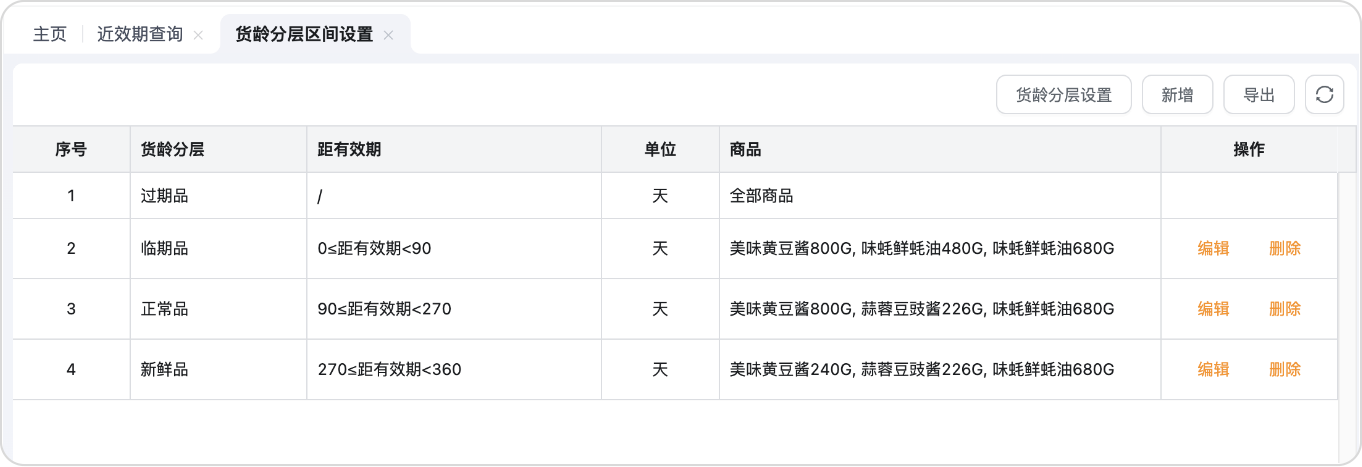Edit the 正常品 row
The width and height of the screenshot is (1362, 467).
1213,309
